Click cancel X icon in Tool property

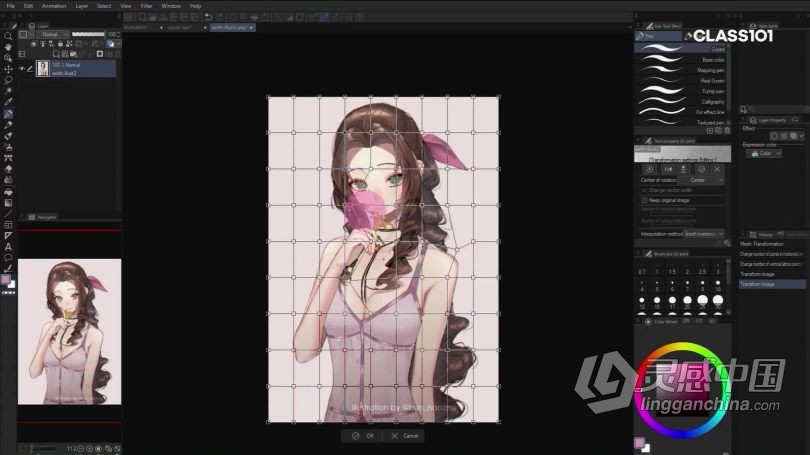[x=716, y=169]
